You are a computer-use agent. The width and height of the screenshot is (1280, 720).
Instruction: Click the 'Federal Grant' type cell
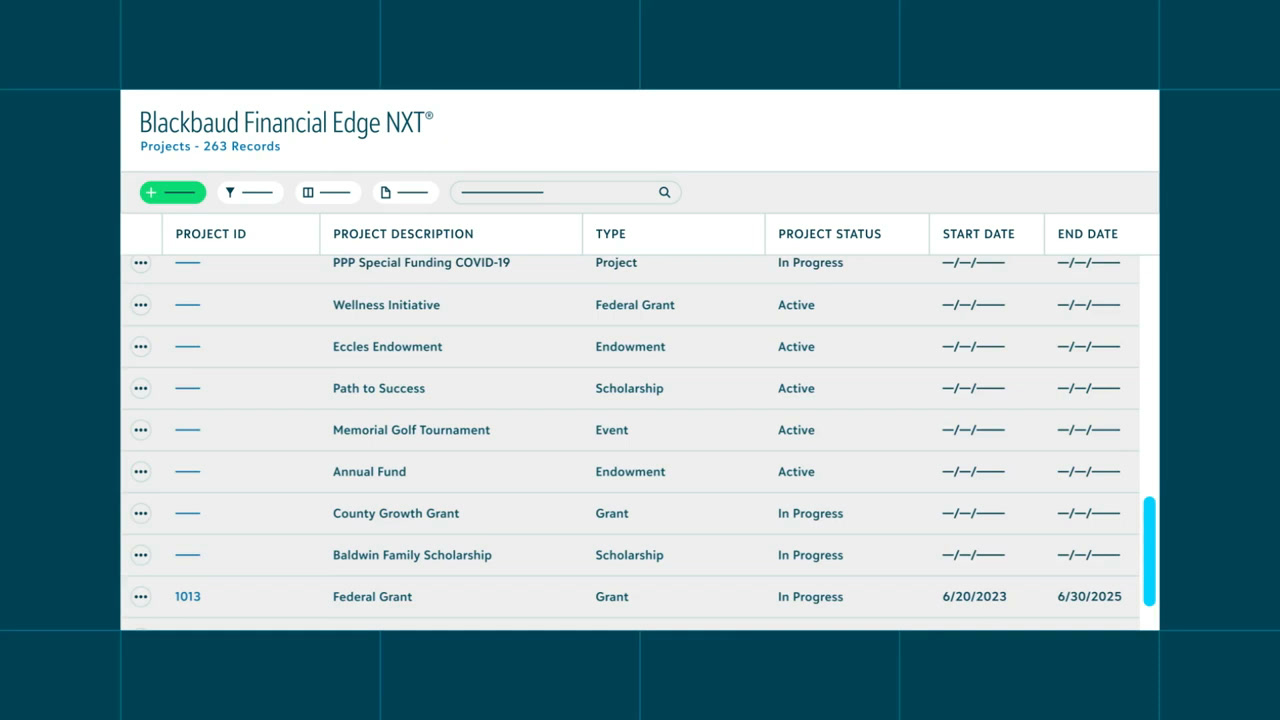[635, 305]
